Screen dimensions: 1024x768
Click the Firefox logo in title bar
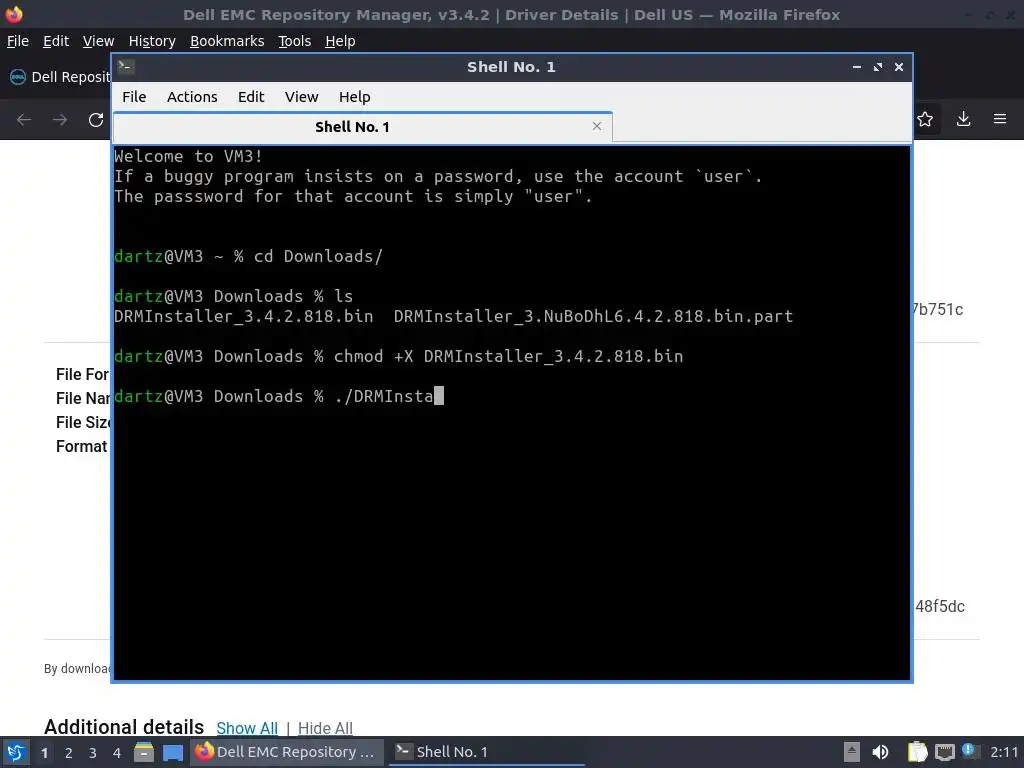14,14
